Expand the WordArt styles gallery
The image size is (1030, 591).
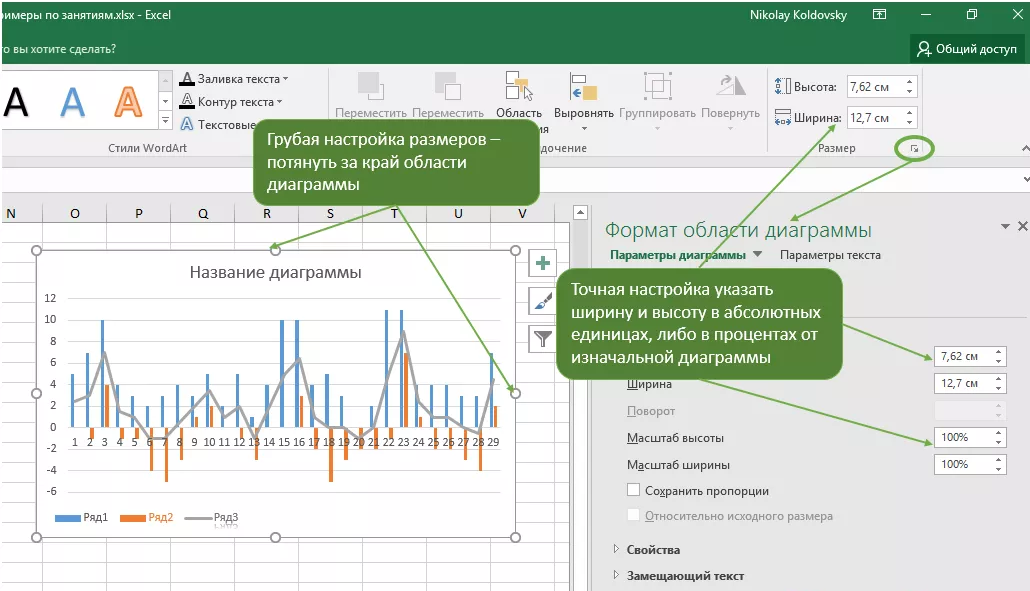coord(166,121)
